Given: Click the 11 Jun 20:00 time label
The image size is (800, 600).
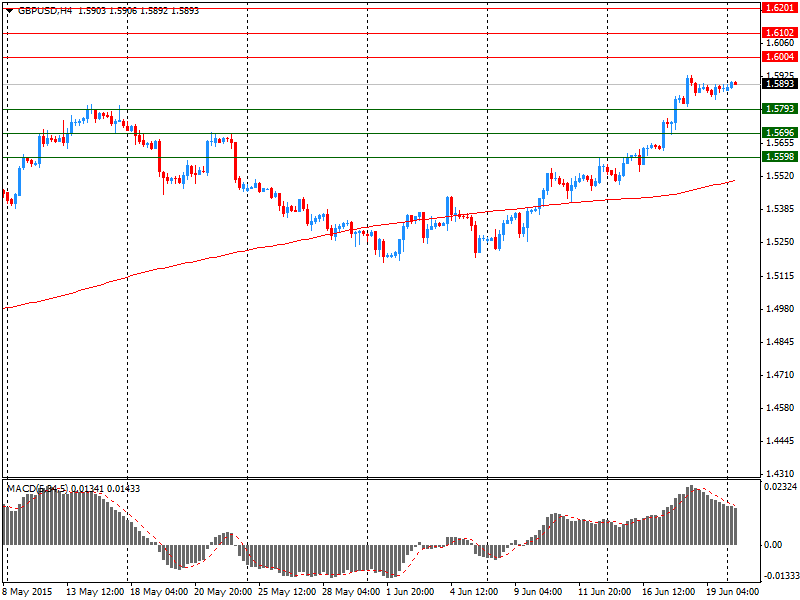Looking at the screenshot, I should pyautogui.click(x=605, y=592).
